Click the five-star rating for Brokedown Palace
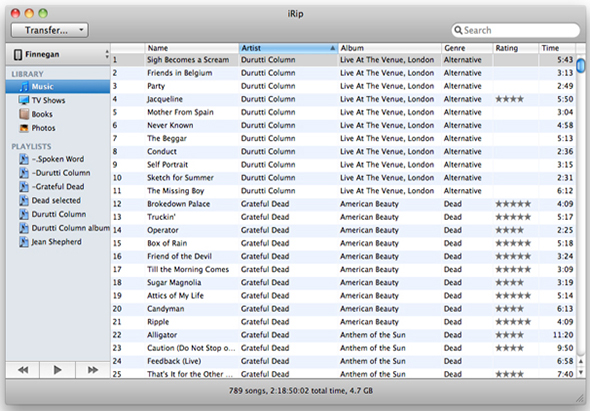The image size is (590, 411). point(513,204)
